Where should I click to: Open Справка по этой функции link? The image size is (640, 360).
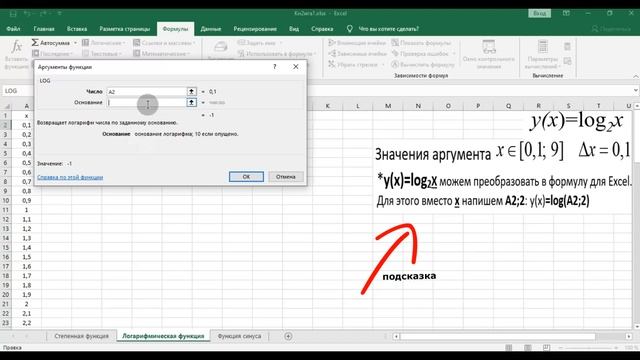[x=70, y=177]
